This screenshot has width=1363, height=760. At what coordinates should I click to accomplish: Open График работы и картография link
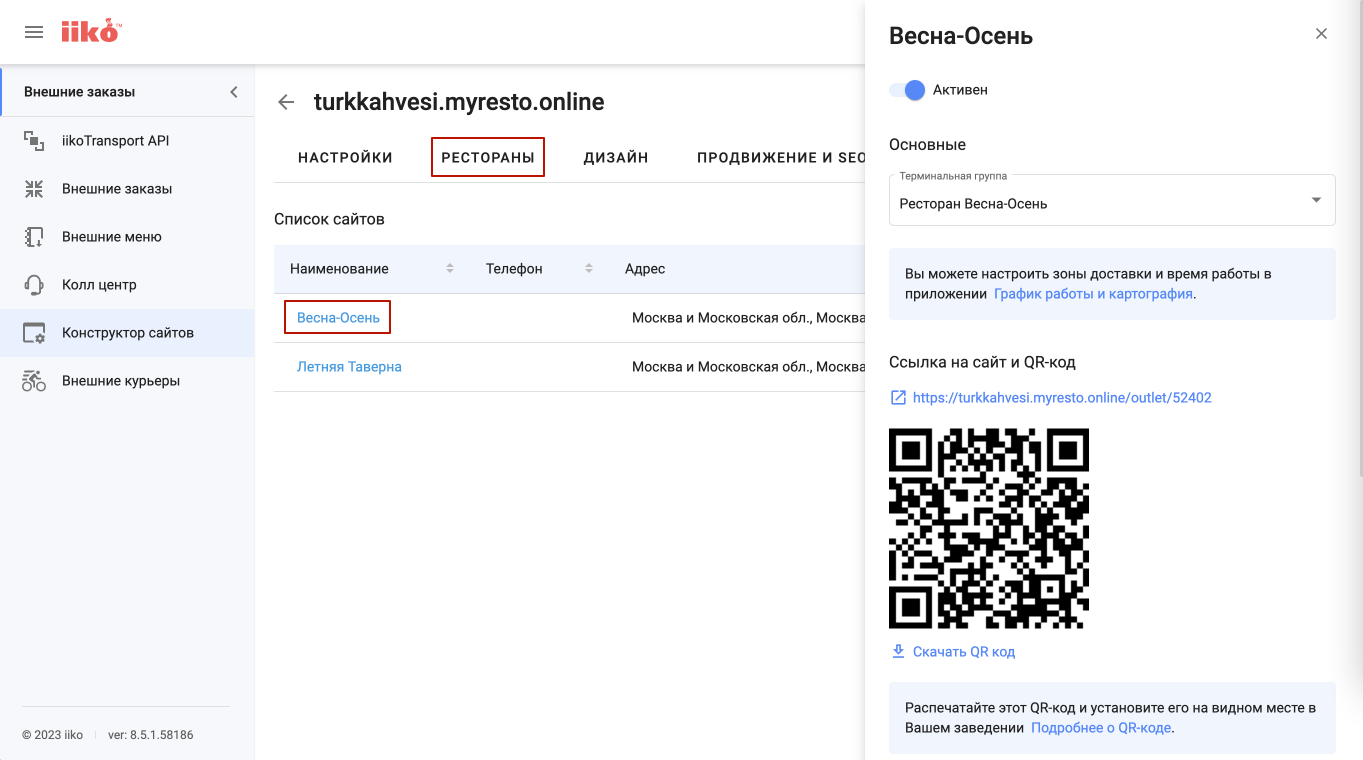[1093, 294]
